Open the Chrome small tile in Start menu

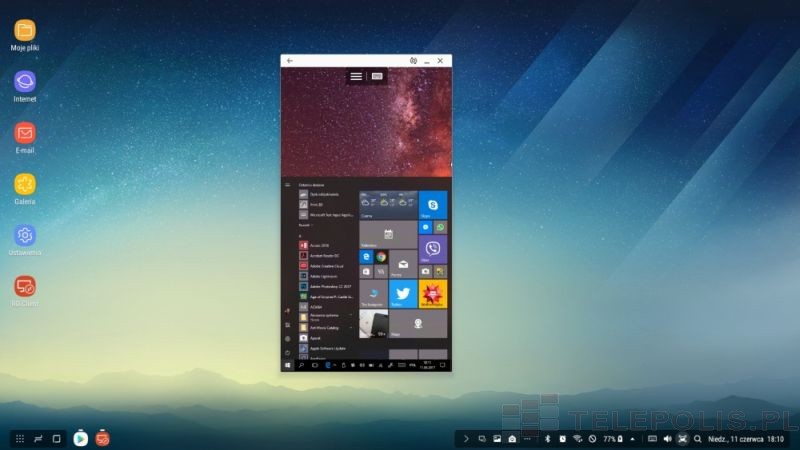[x=381, y=257]
